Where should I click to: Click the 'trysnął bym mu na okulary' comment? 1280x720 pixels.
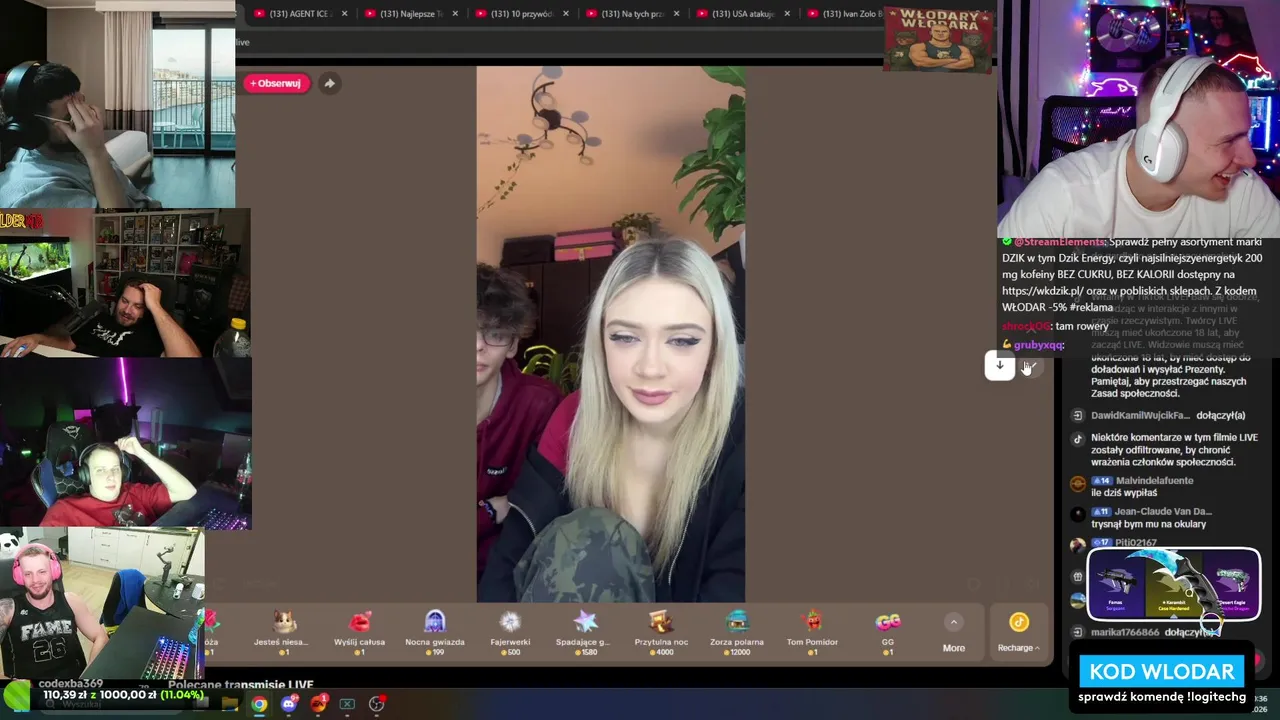click(x=1148, y=524)
